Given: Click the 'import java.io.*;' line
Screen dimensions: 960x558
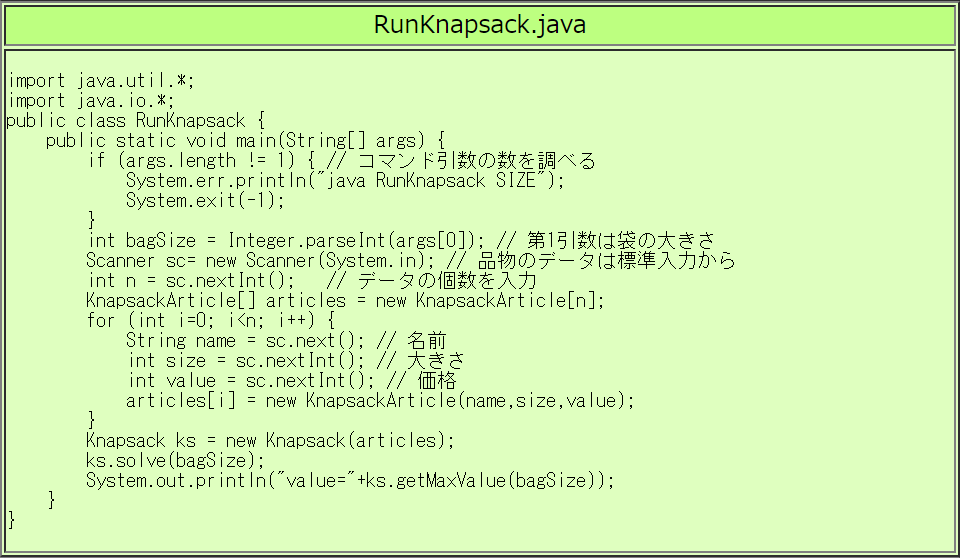Looking at the screenshot, I should (x=91, y=101).
